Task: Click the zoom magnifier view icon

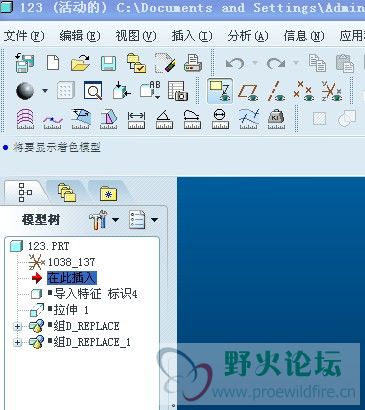Action: point(93,90)
